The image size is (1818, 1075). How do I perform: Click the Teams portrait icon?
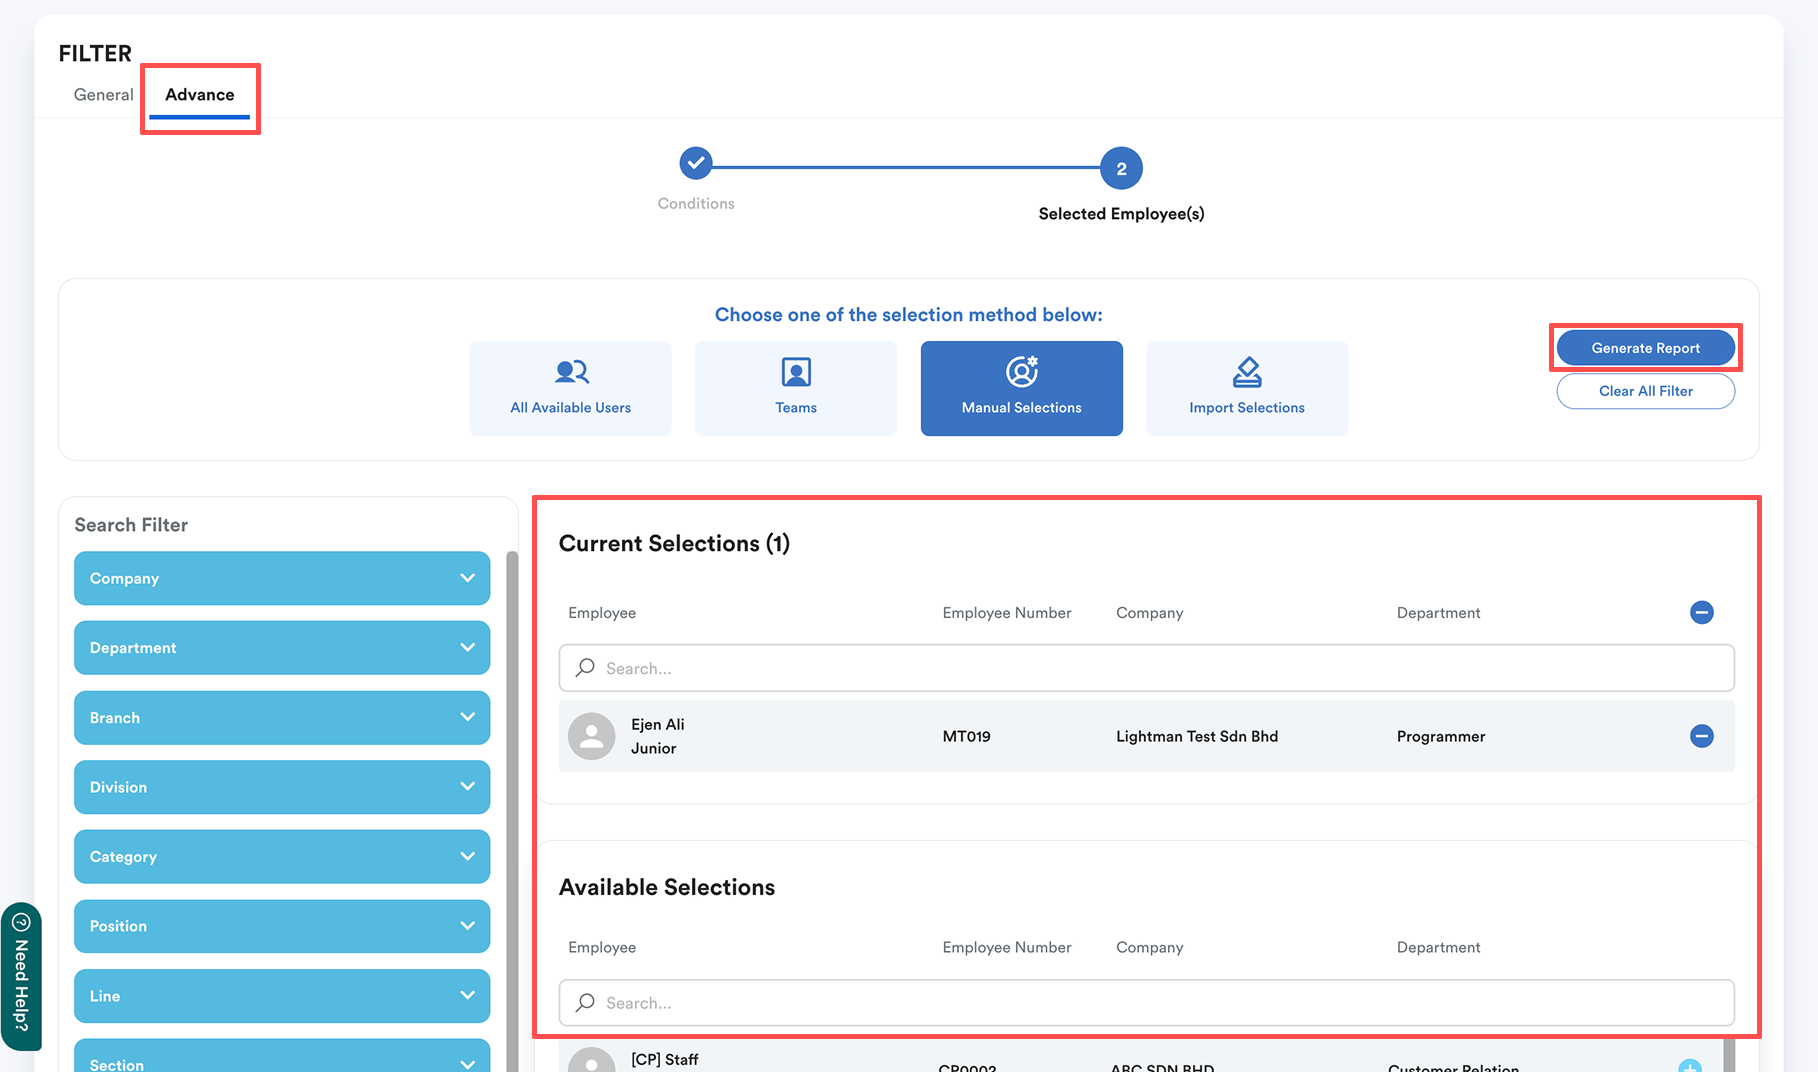[x=796, y=372]
